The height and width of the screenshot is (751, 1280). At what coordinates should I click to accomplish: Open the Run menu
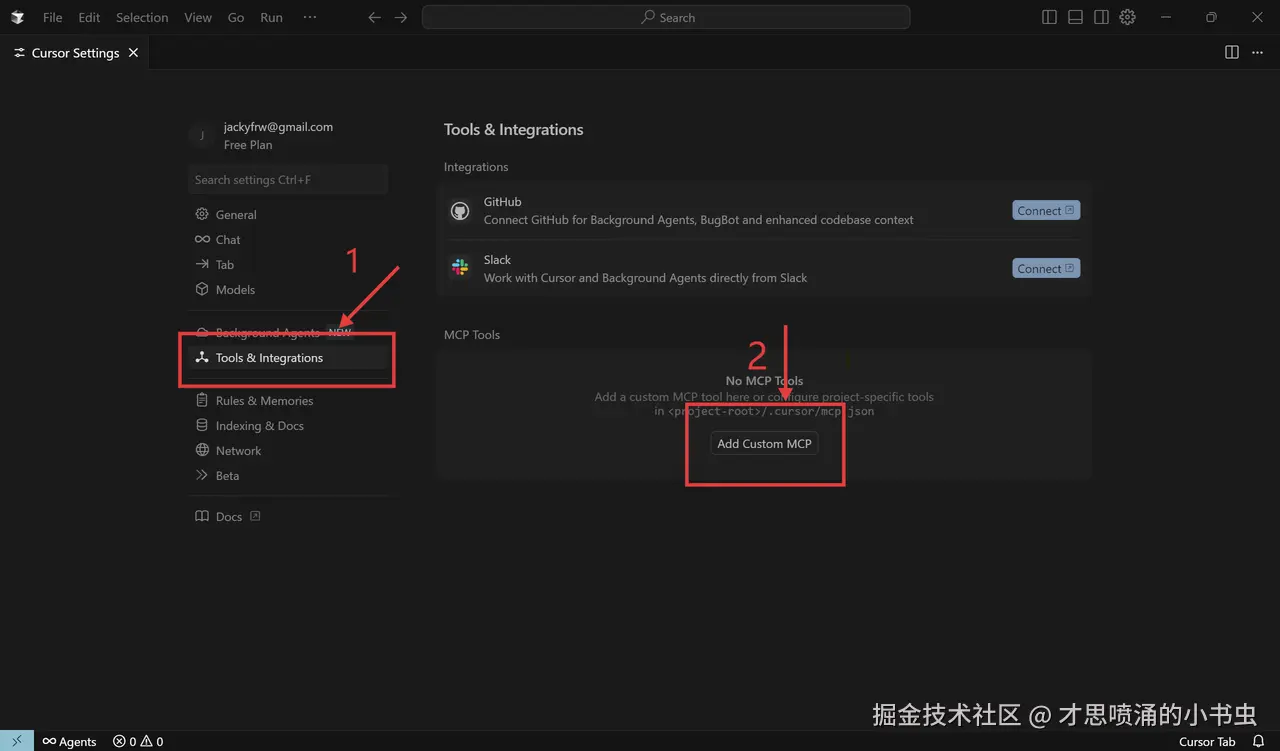pyautogui.click(x=271, y=17)
